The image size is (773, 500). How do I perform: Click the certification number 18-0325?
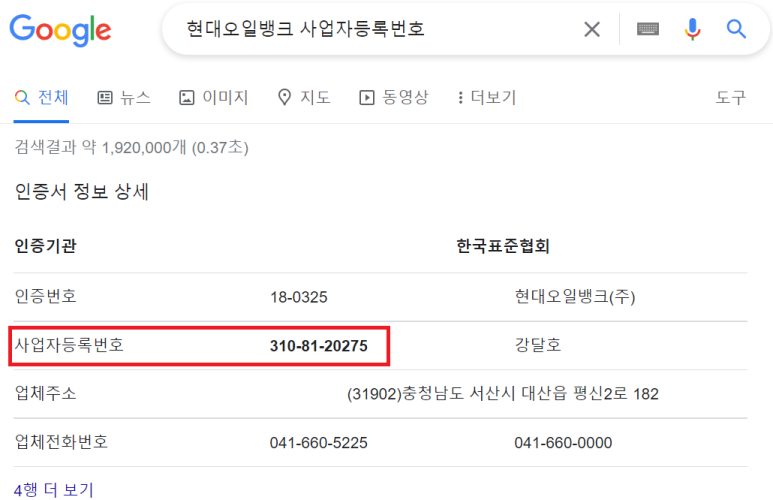tap(299, 297)
